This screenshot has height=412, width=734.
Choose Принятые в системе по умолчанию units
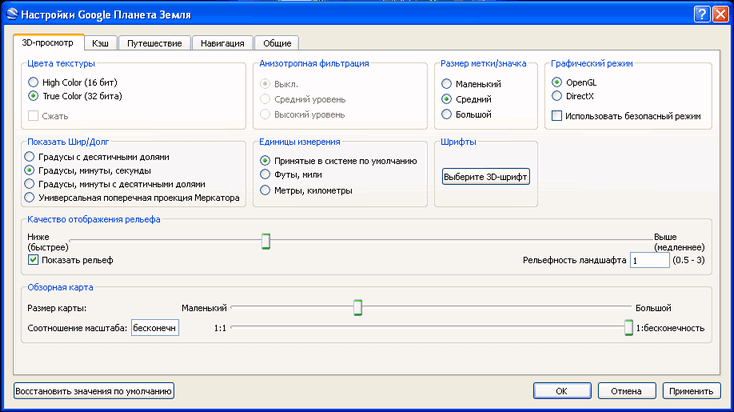[x=338, y=161]
